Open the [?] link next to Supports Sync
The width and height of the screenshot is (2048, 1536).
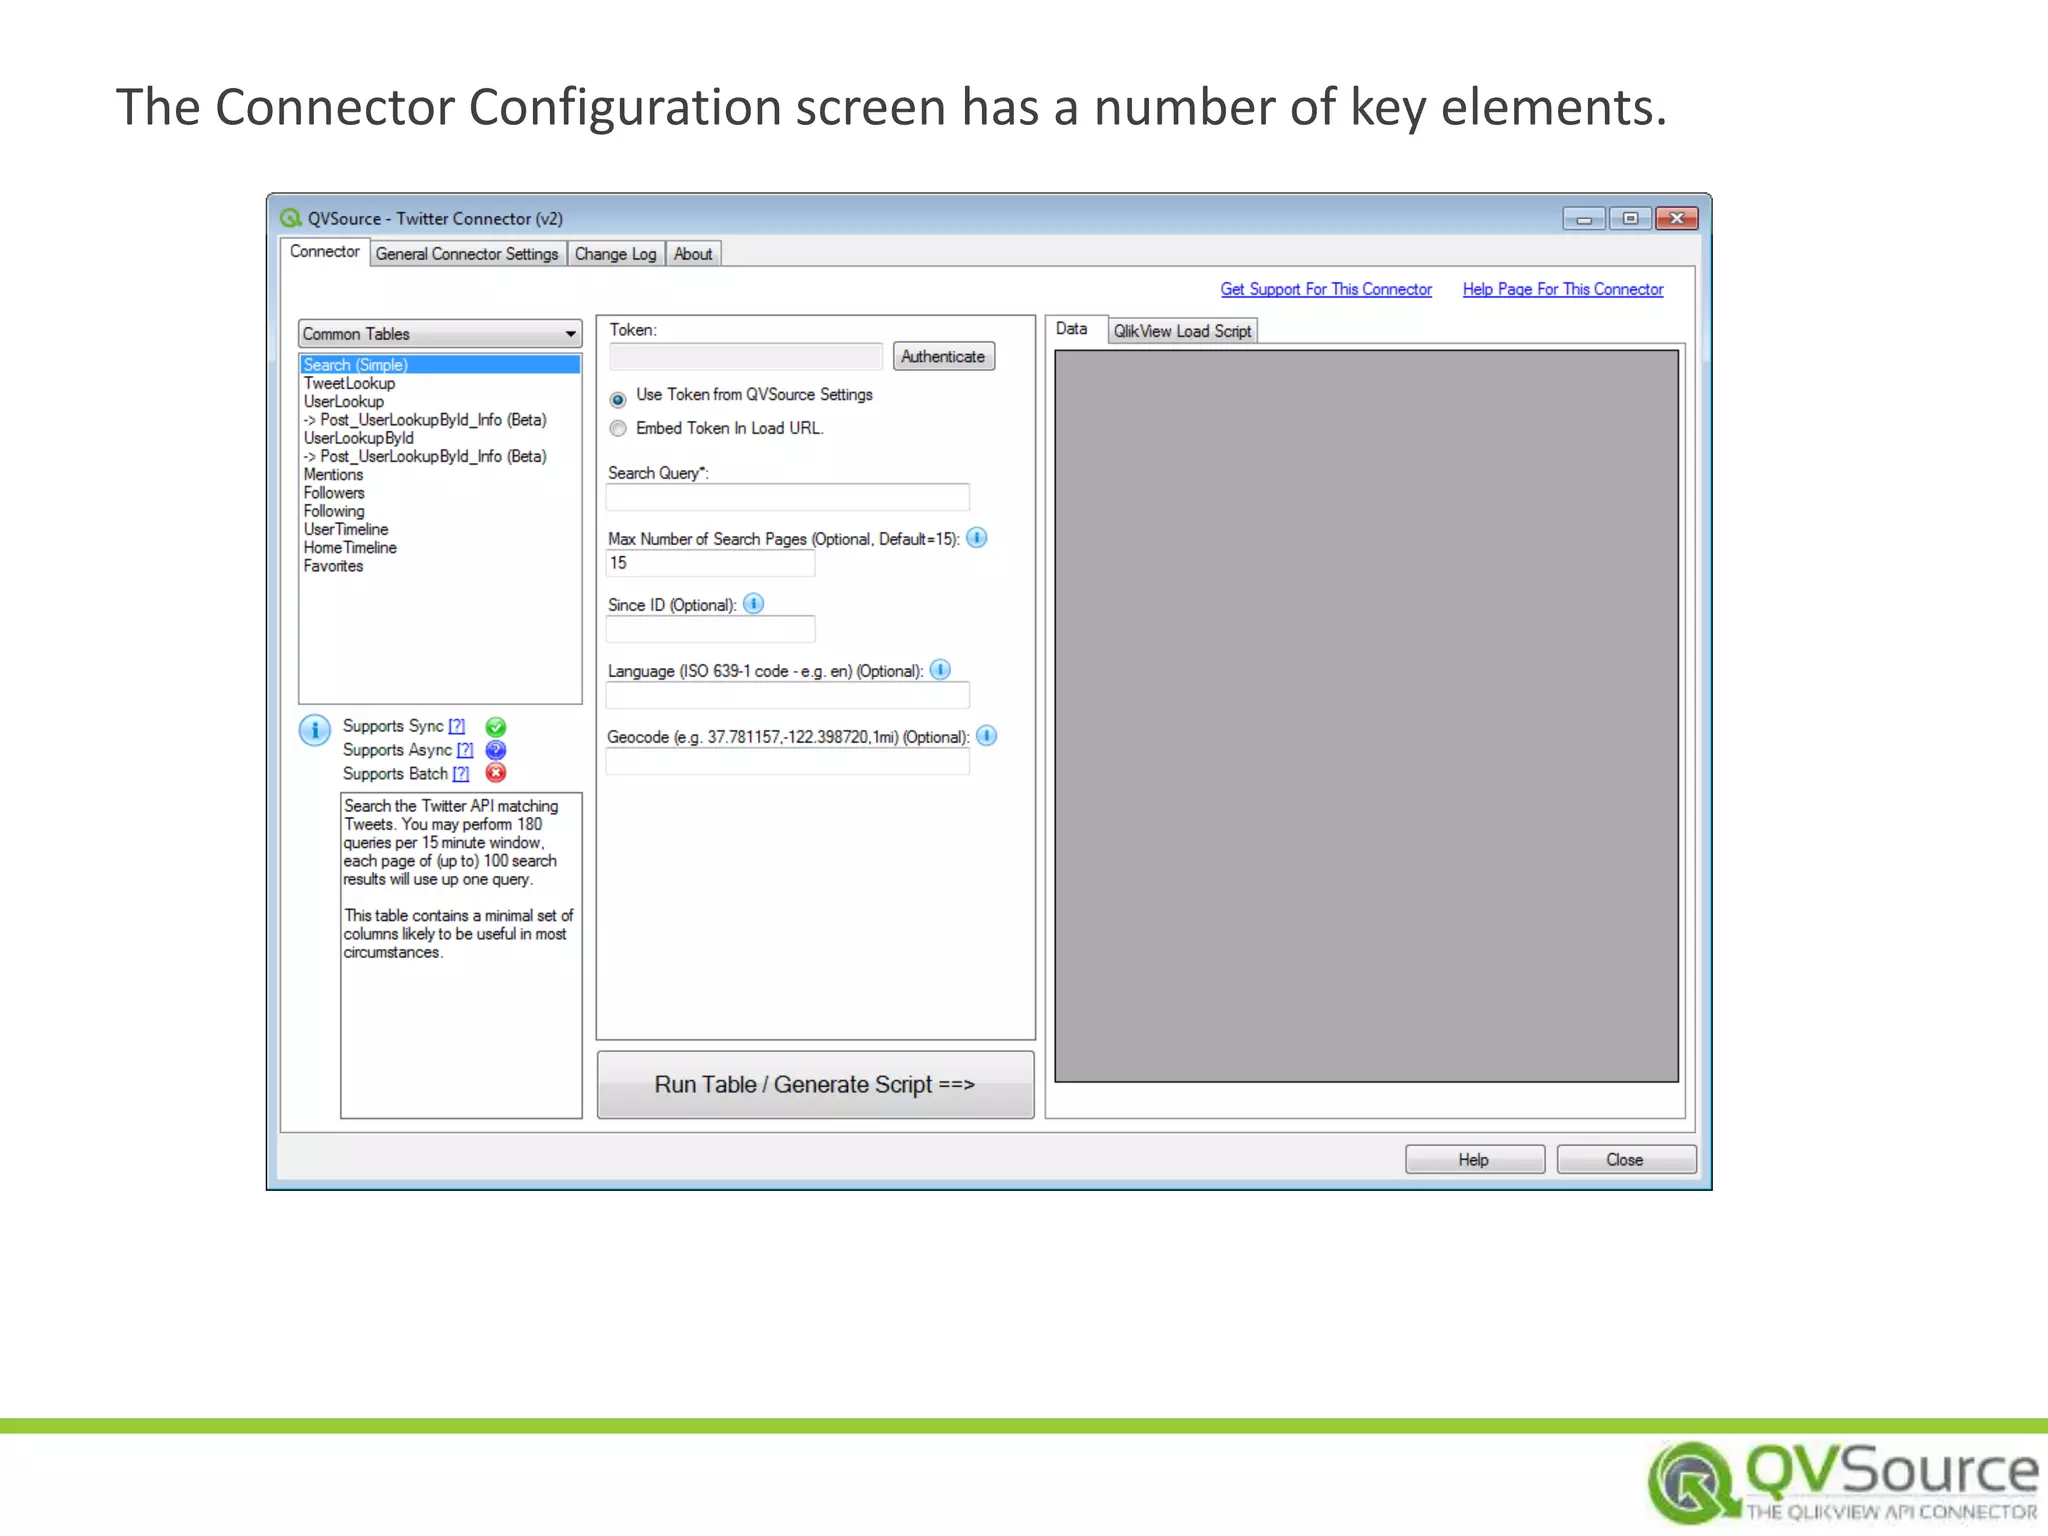[x=457, y=726]
